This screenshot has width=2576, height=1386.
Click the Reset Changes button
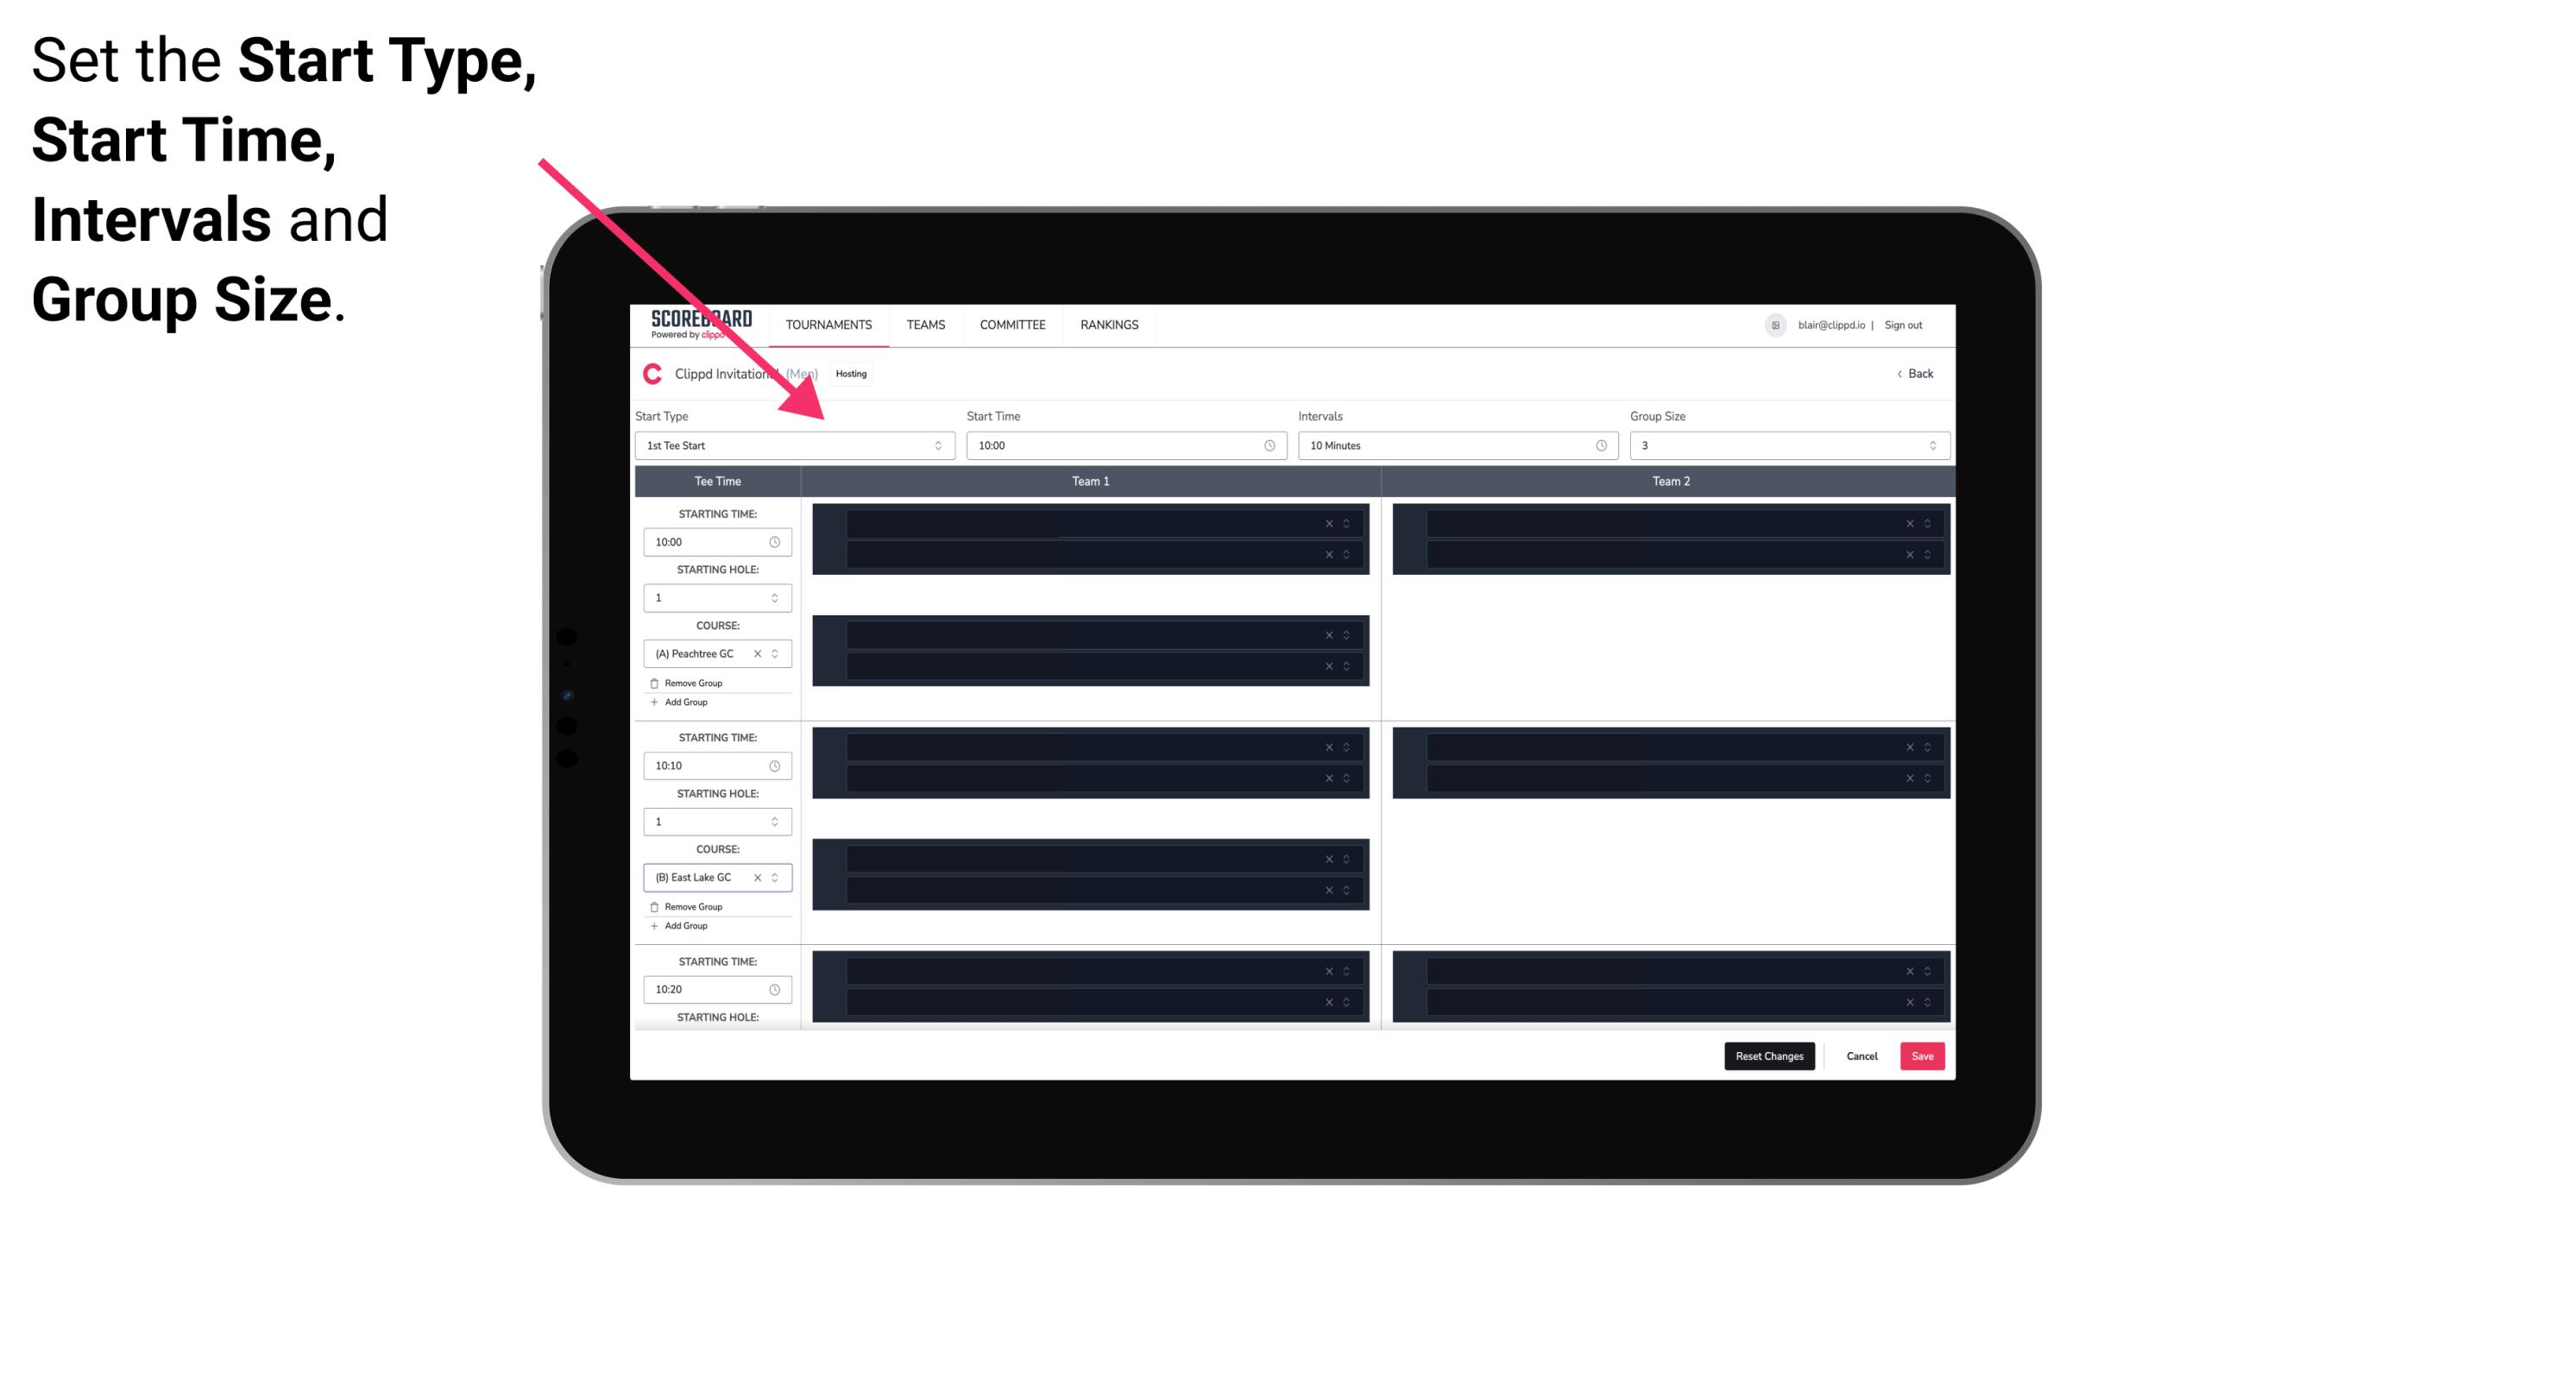pos(1769,1055)
